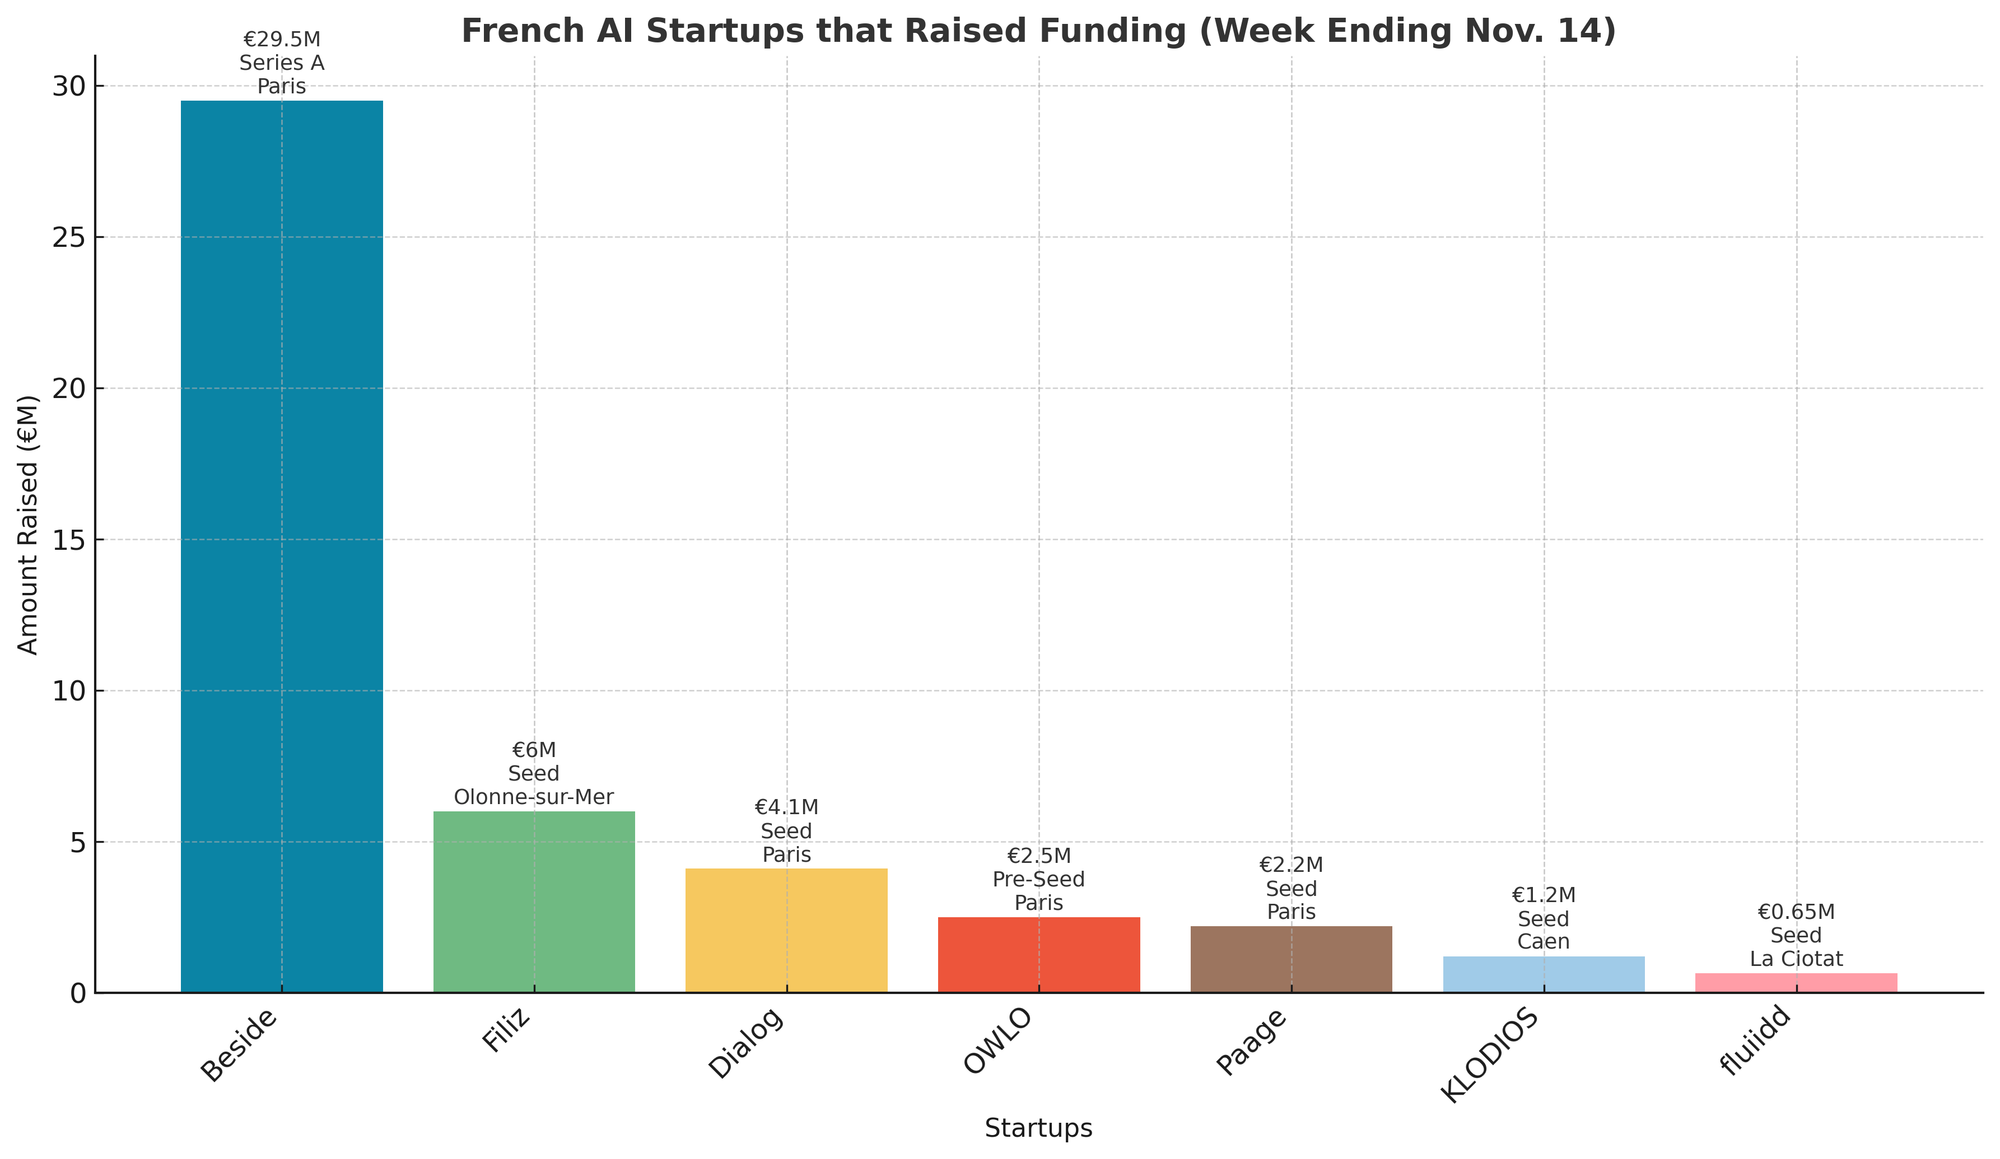The image size is (2000, 1159).
Task: Click the light blue KLODIOS bar
Action: [1544, 974]
